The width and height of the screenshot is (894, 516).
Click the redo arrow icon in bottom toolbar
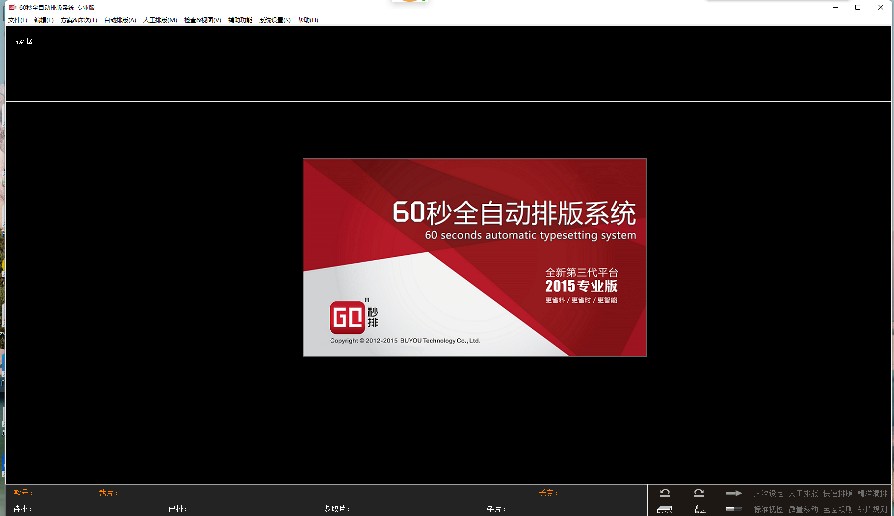pos(699,493)
